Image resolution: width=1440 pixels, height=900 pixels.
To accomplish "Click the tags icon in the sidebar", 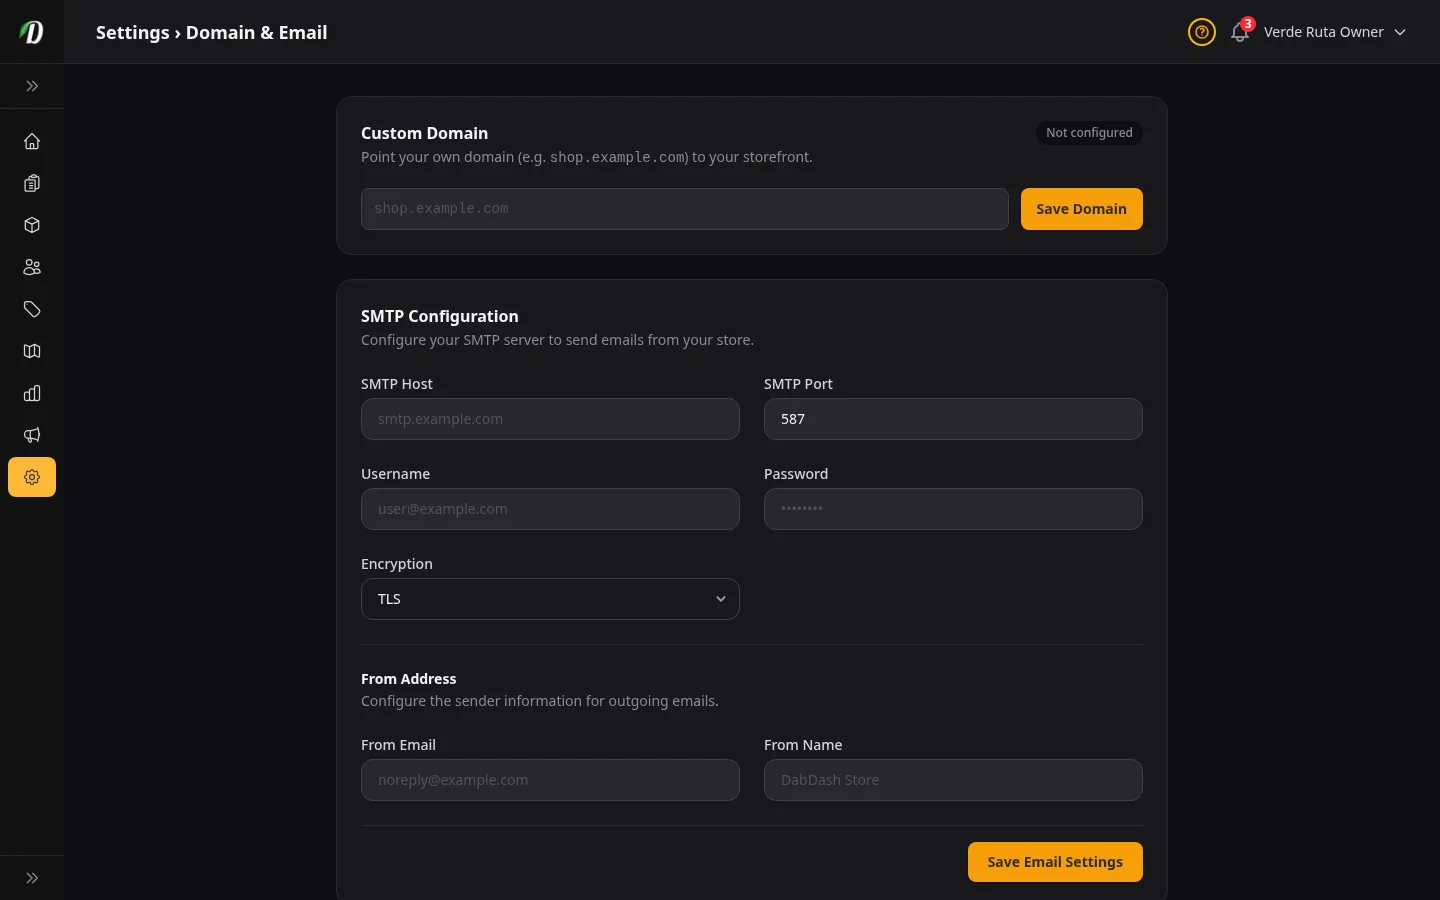I will [32, 309].
